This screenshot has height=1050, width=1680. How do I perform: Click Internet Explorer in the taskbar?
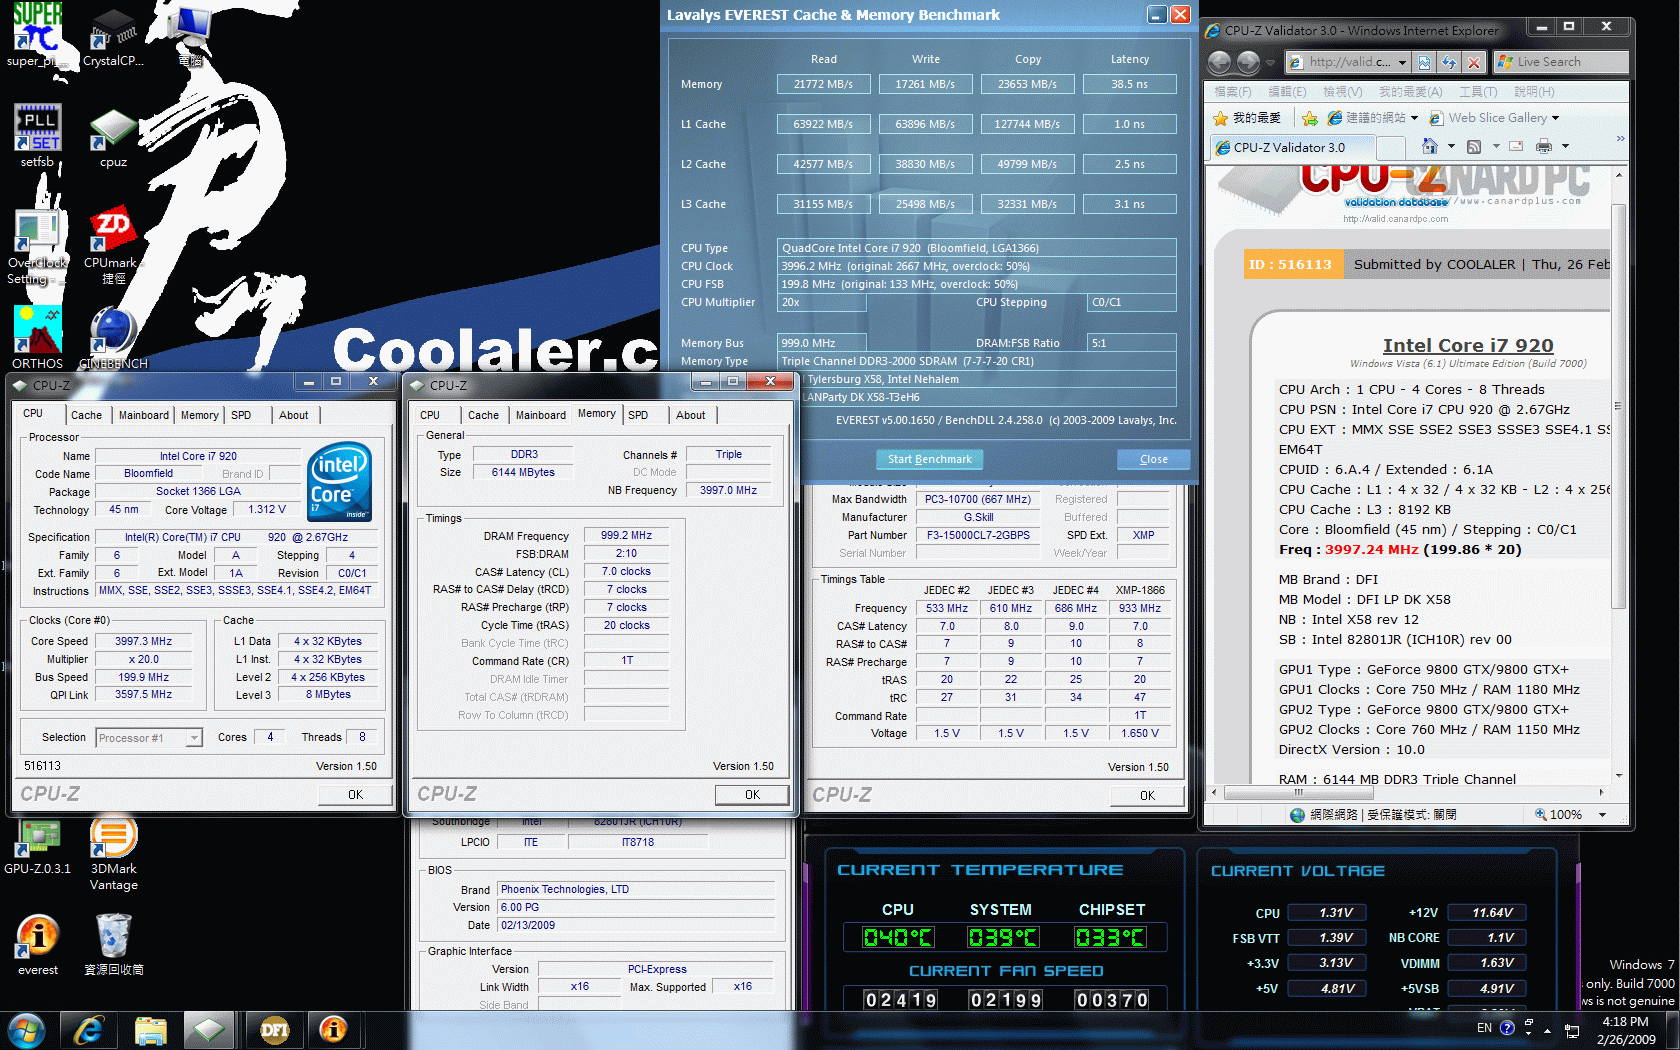89,1030
